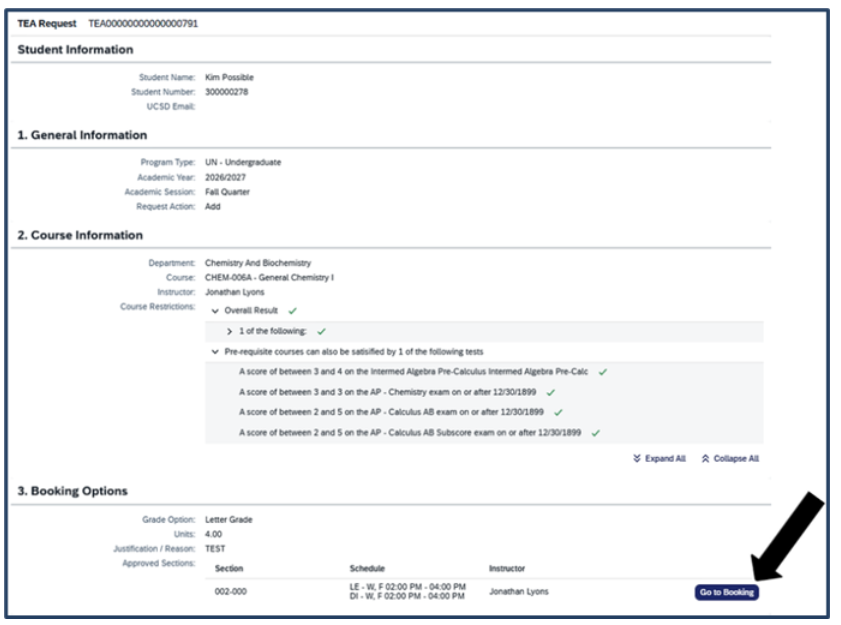841x625 pixels.
Task: Click the 1. General Information heading
Action: (82, 135)
